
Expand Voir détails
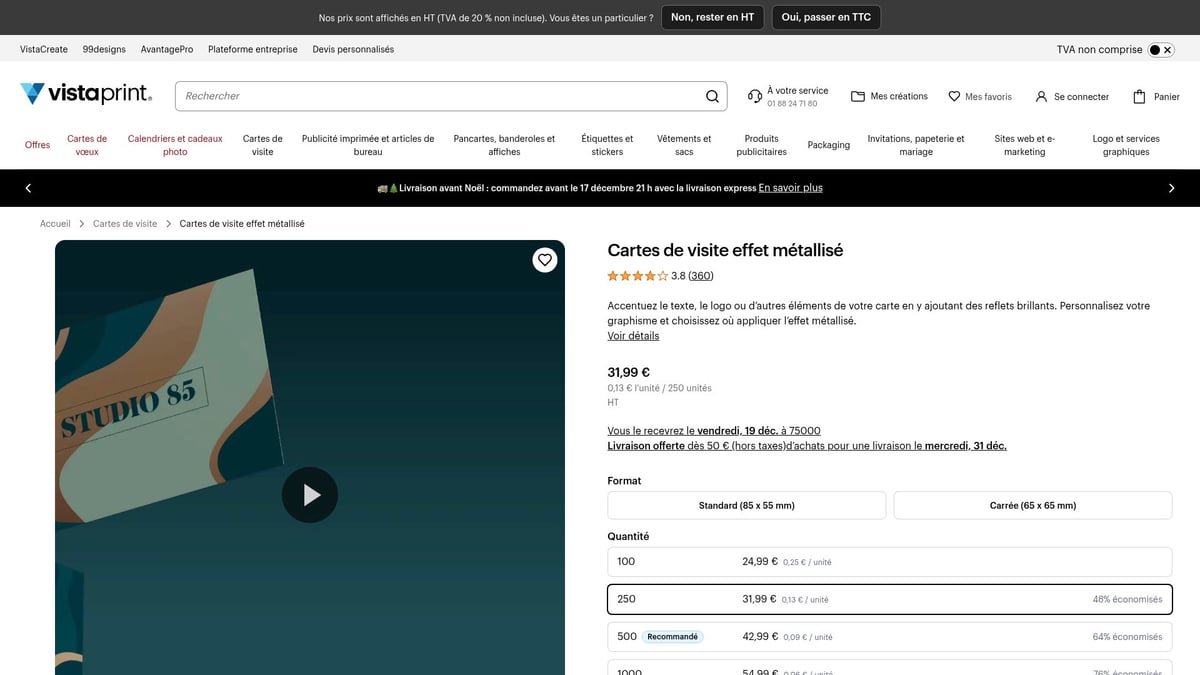(x=632, y=336)
